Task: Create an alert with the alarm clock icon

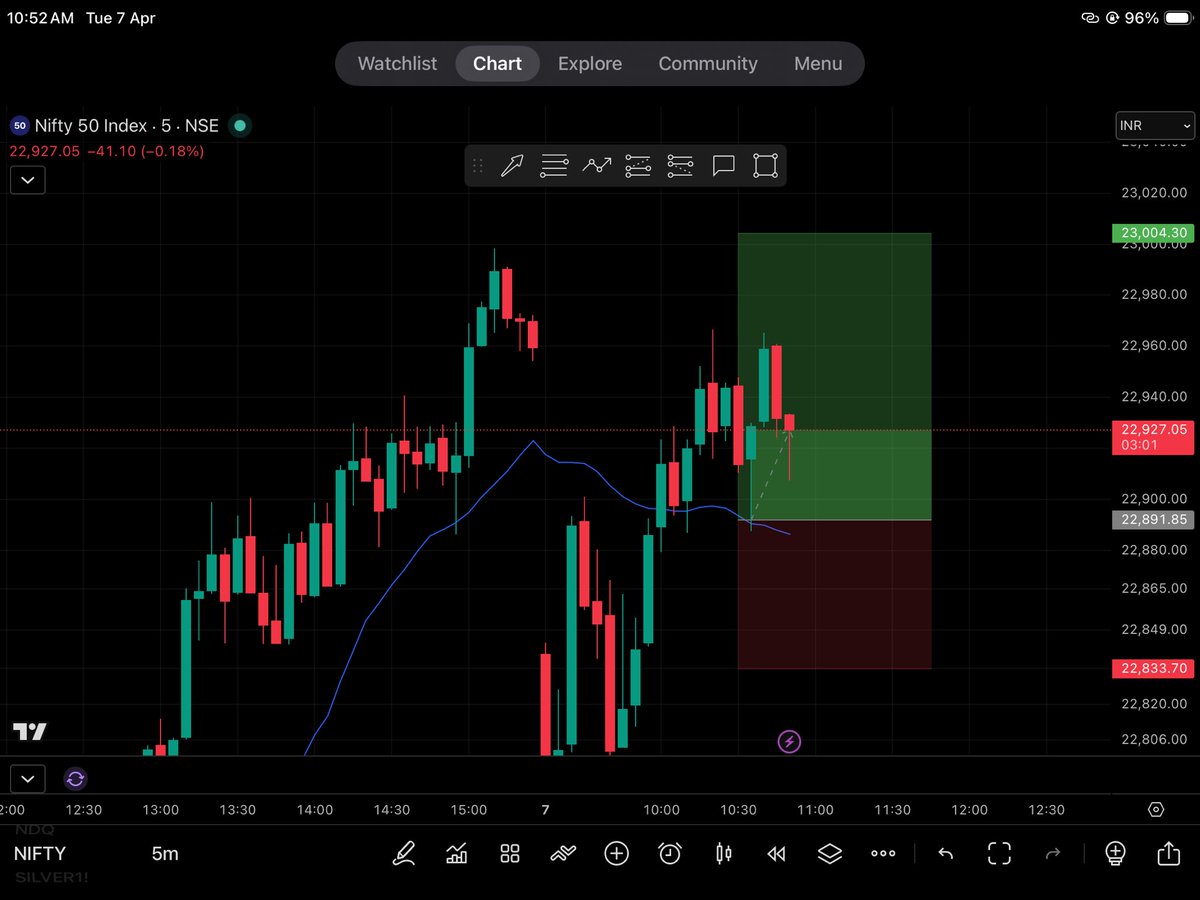Action: pyautogui.click(x=670, y=853)
